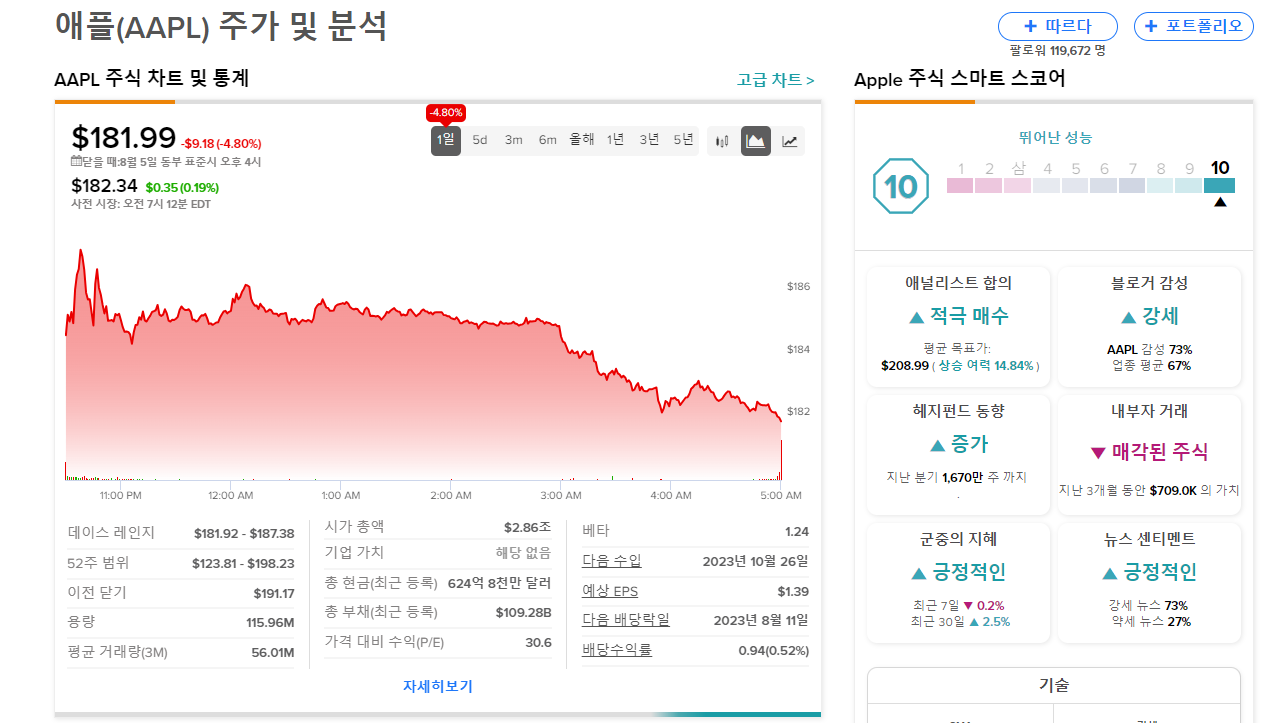Image resolution: width=1266 pixels, height=723 pixels.
Task: Select the 5d chart range
Action: point(480,140)
